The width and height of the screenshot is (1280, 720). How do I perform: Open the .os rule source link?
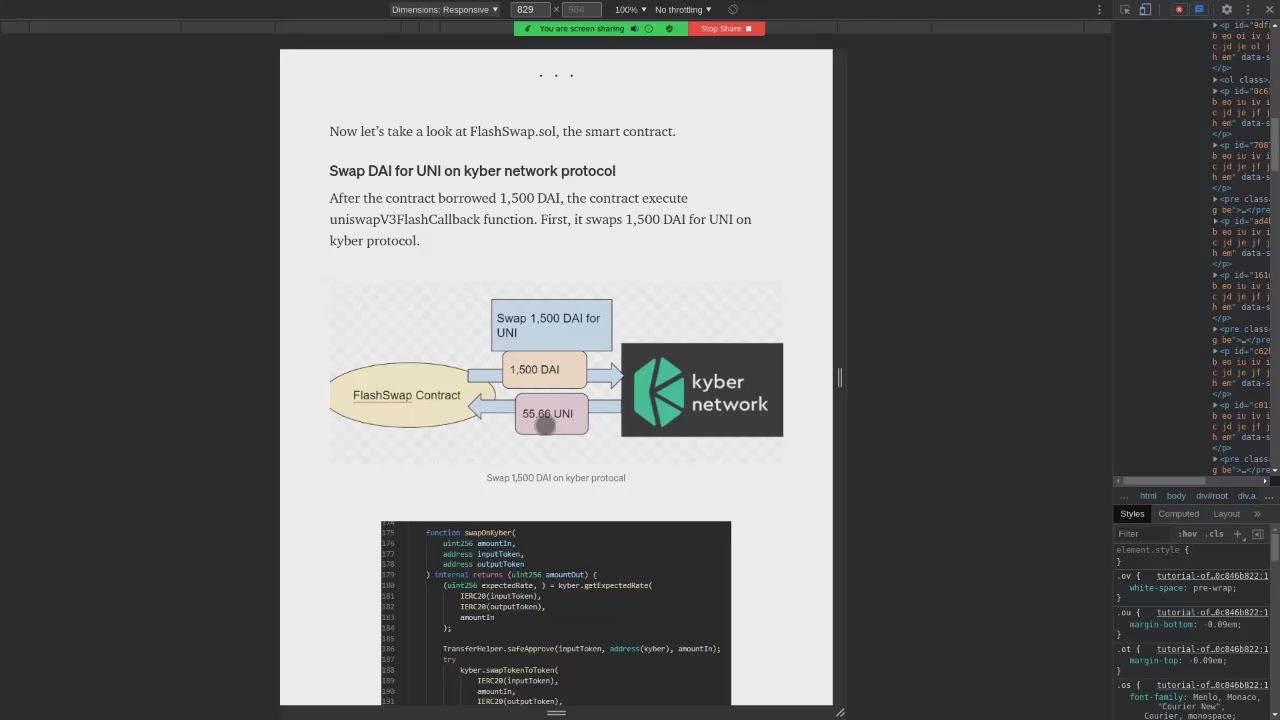[1212, 685]
